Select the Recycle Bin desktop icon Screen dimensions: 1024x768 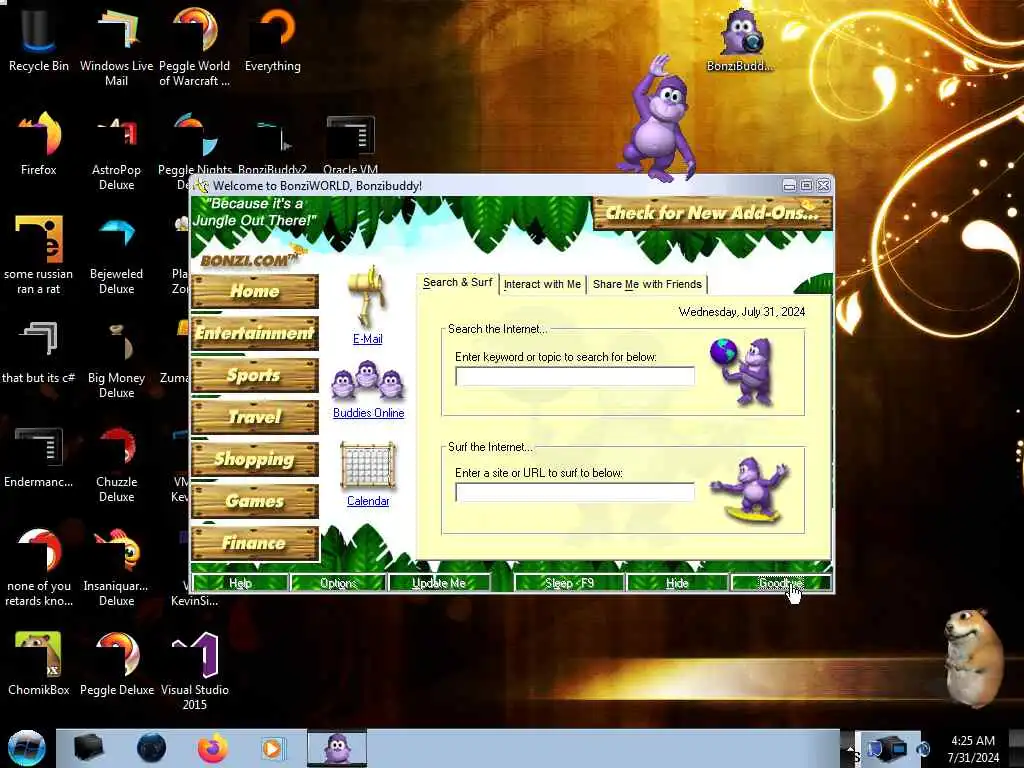coord(39,39)
